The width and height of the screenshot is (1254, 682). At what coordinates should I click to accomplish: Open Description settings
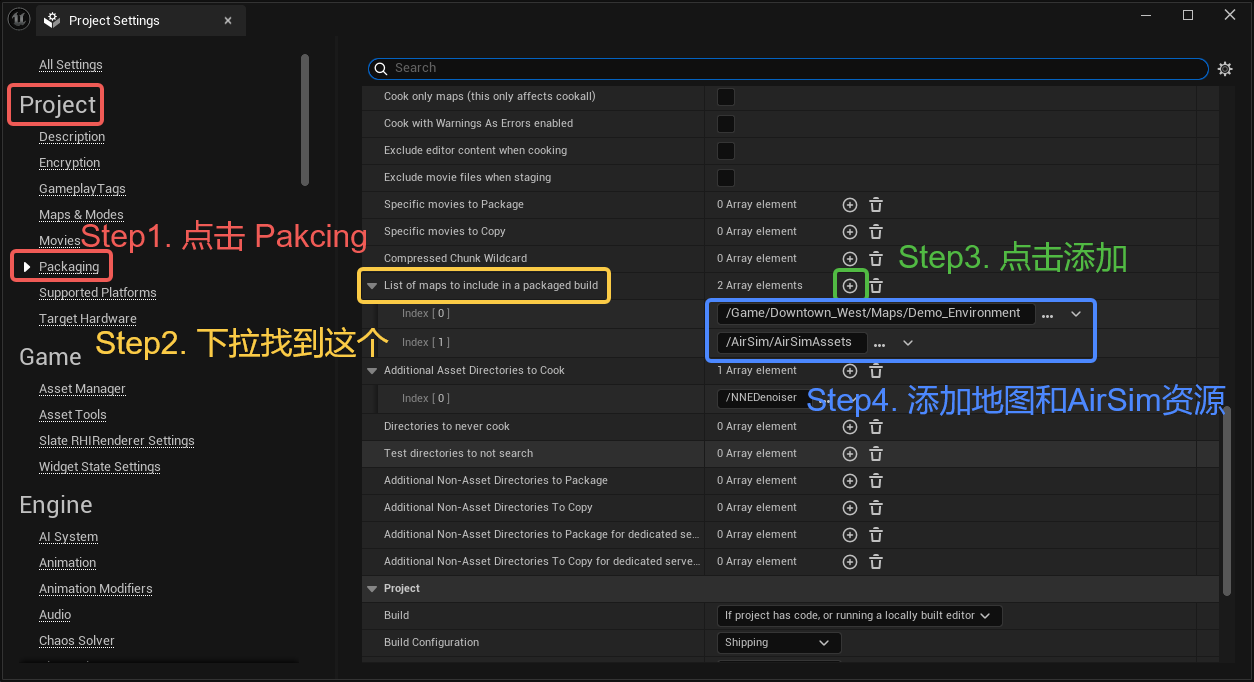click(x=72, y=137)
